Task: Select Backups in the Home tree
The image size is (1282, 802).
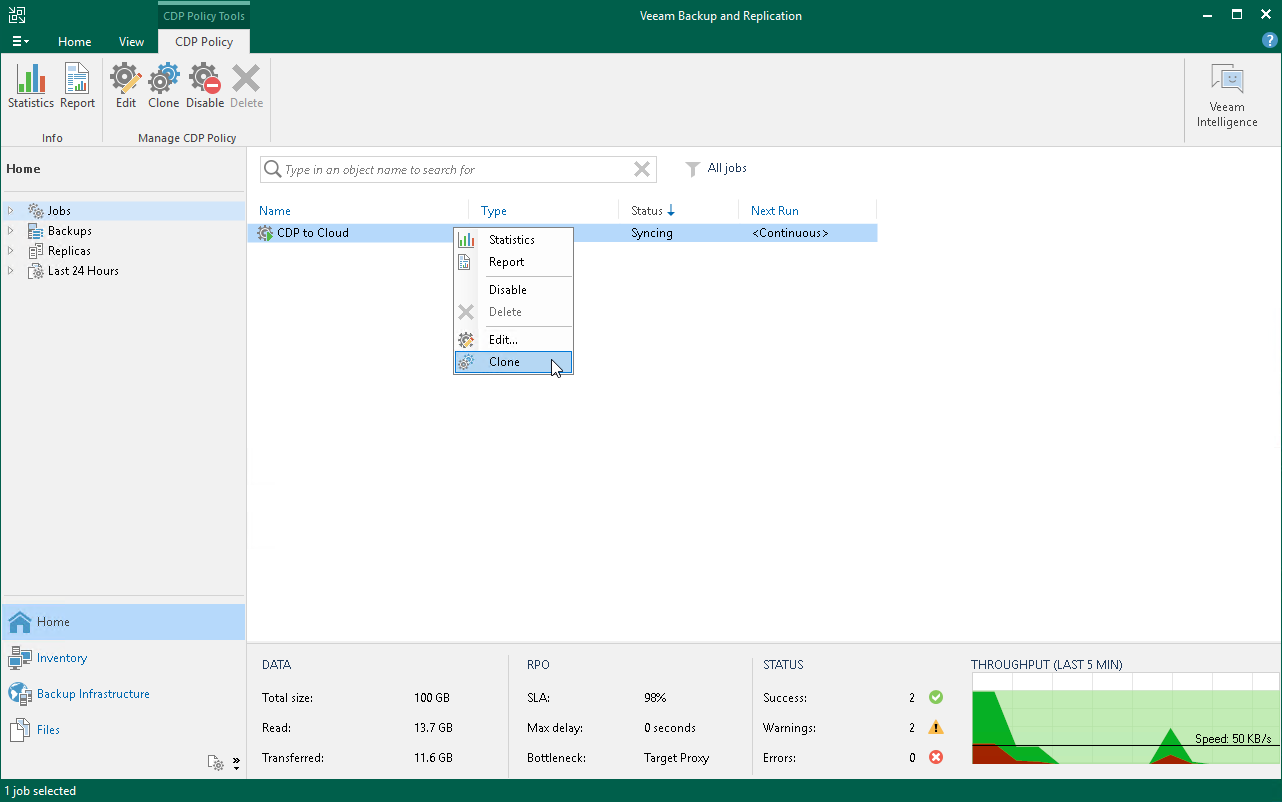Action: click(x=69, y=231)
